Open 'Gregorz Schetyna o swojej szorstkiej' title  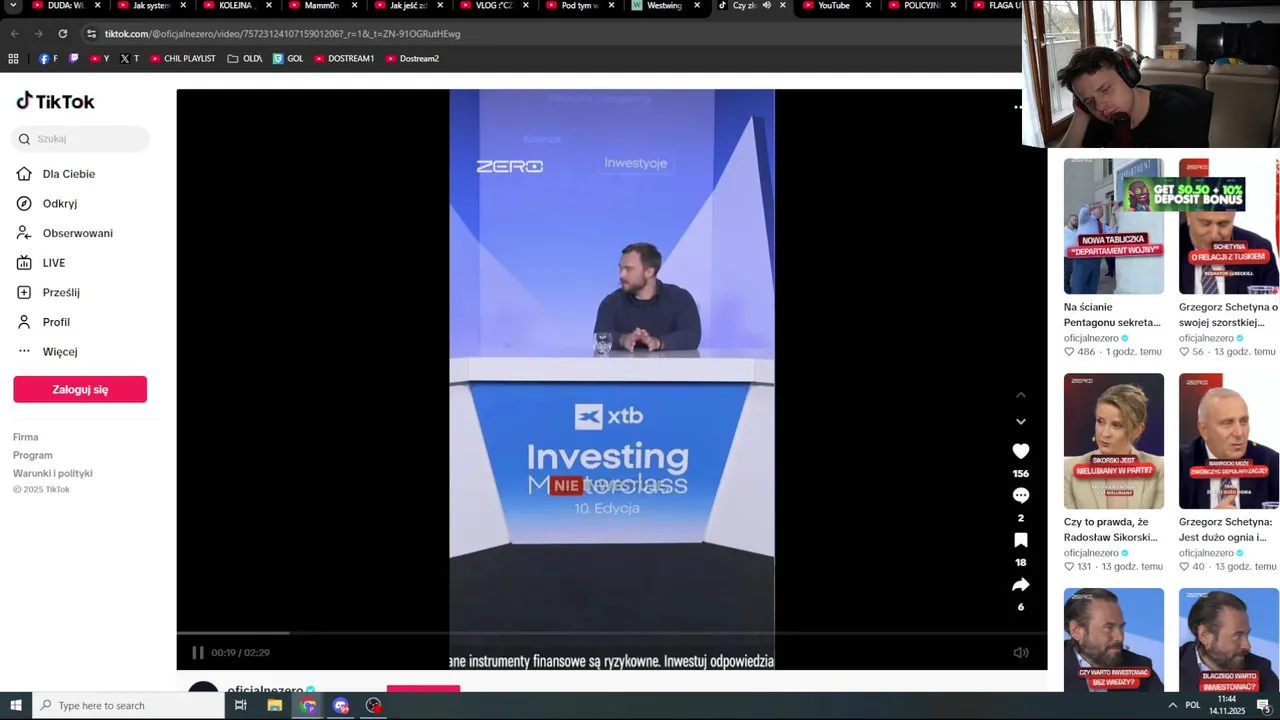point(1228,314)
